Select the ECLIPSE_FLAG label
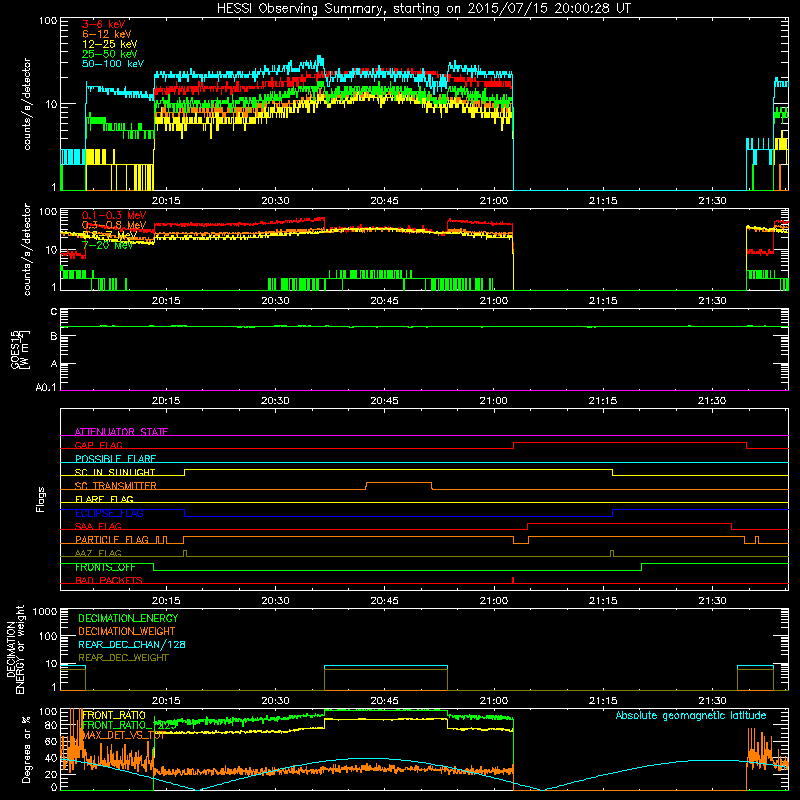The width and height of the screenshot is (800, 800). [x=109, y=513]
